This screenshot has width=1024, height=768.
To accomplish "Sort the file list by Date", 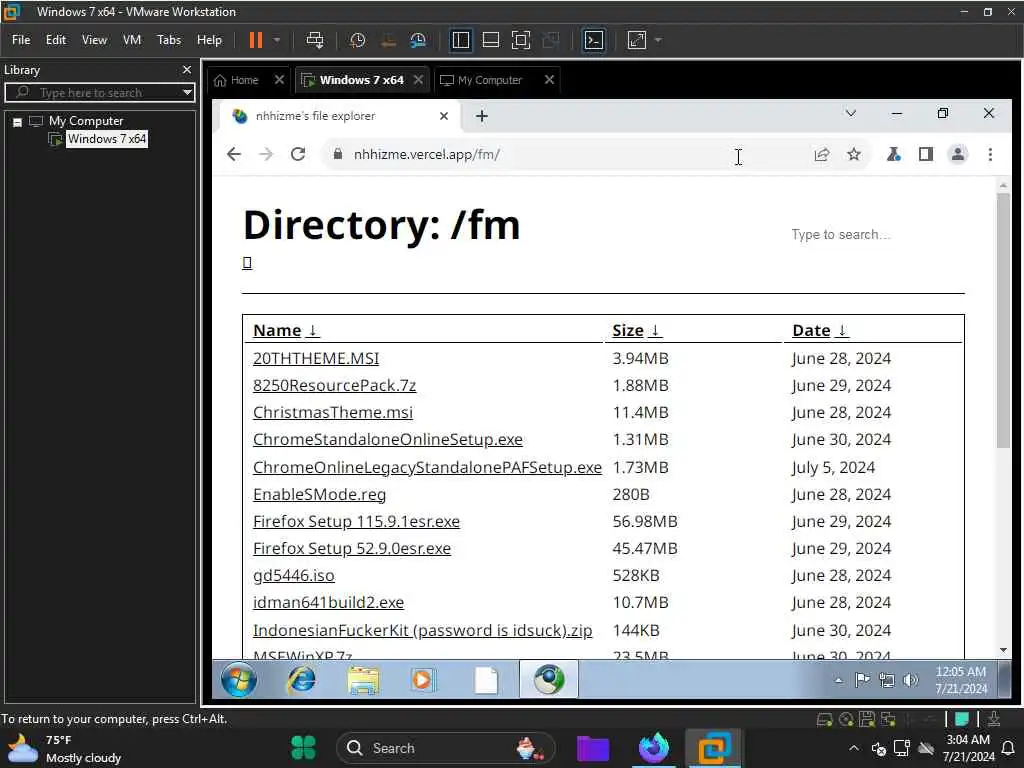I will (x=820, y=330).
